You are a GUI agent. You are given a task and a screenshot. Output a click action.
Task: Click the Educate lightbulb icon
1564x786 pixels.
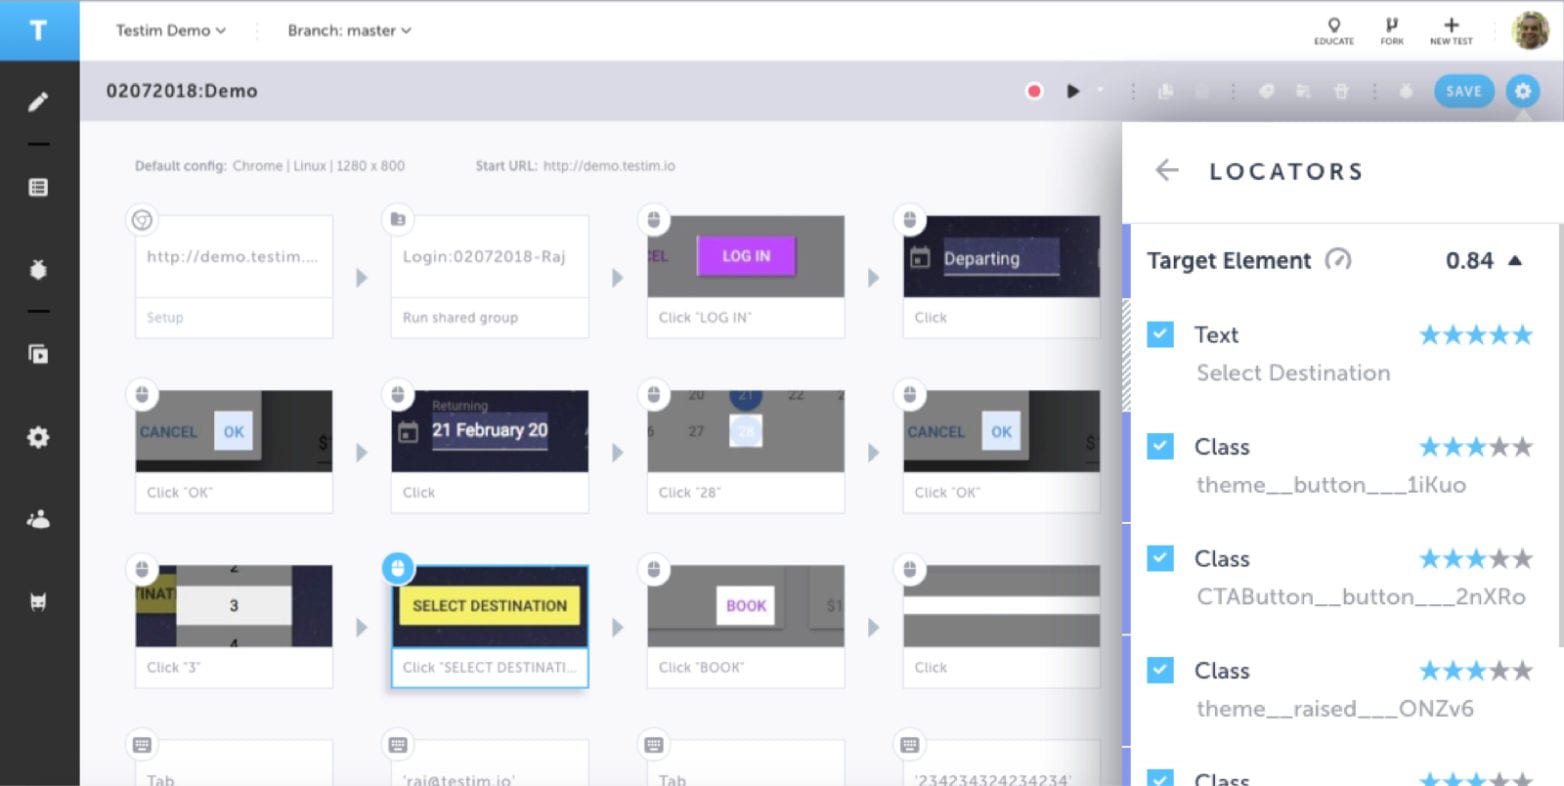[1333, 30]
